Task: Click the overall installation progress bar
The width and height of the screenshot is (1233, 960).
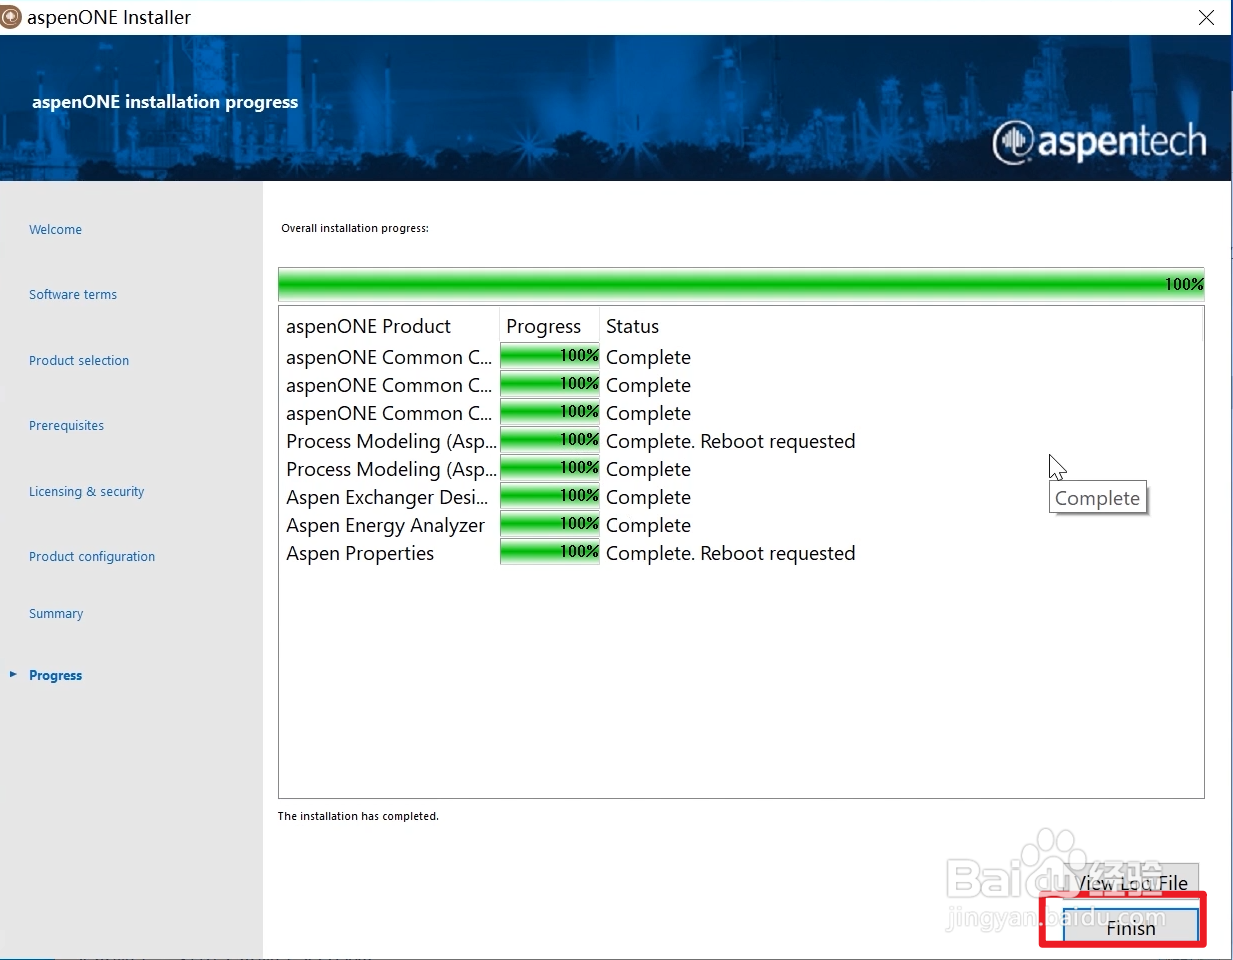Action: click(741, 284)
